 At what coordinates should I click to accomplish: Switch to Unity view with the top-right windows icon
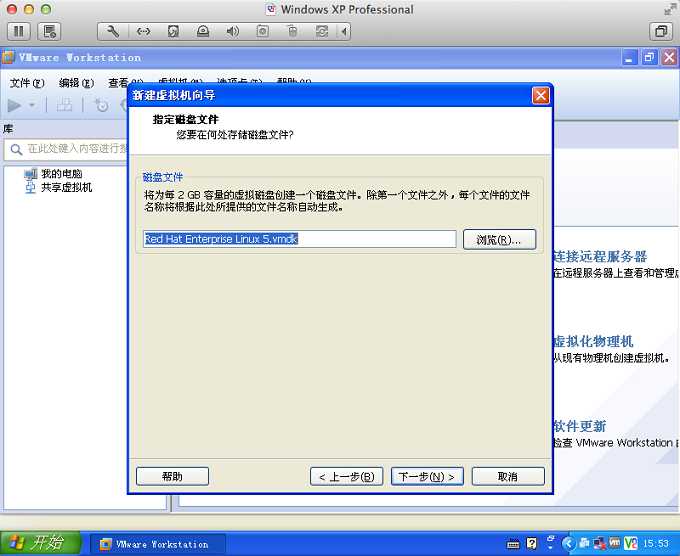click(661, 31)
